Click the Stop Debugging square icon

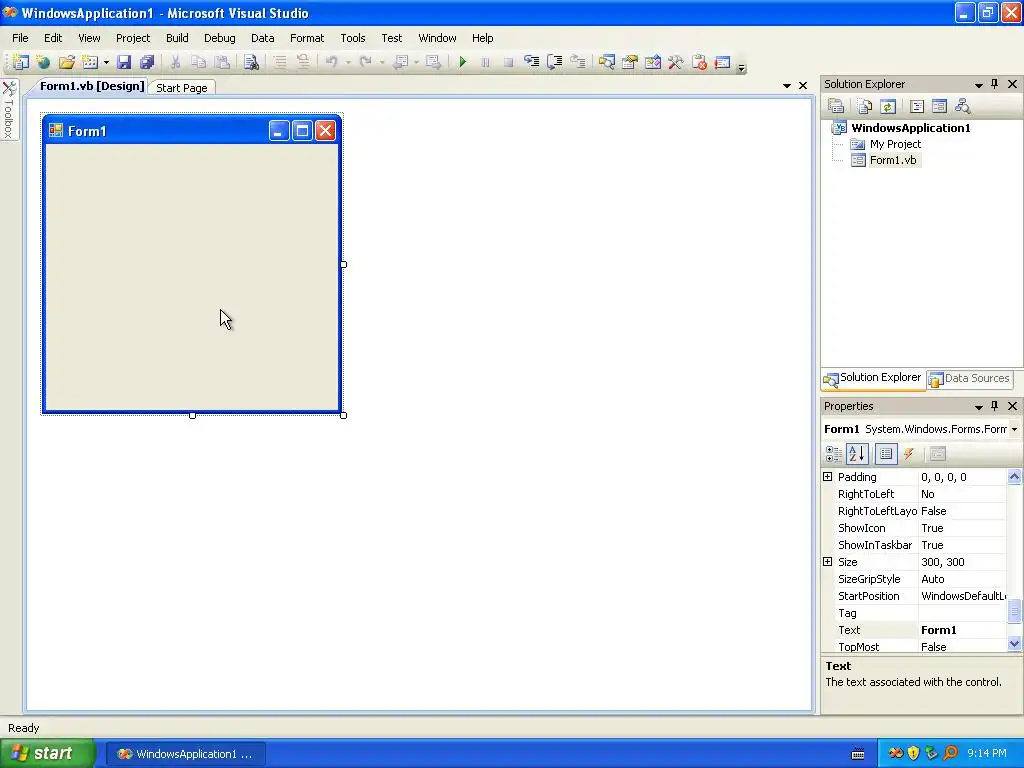tap(508, 62)
